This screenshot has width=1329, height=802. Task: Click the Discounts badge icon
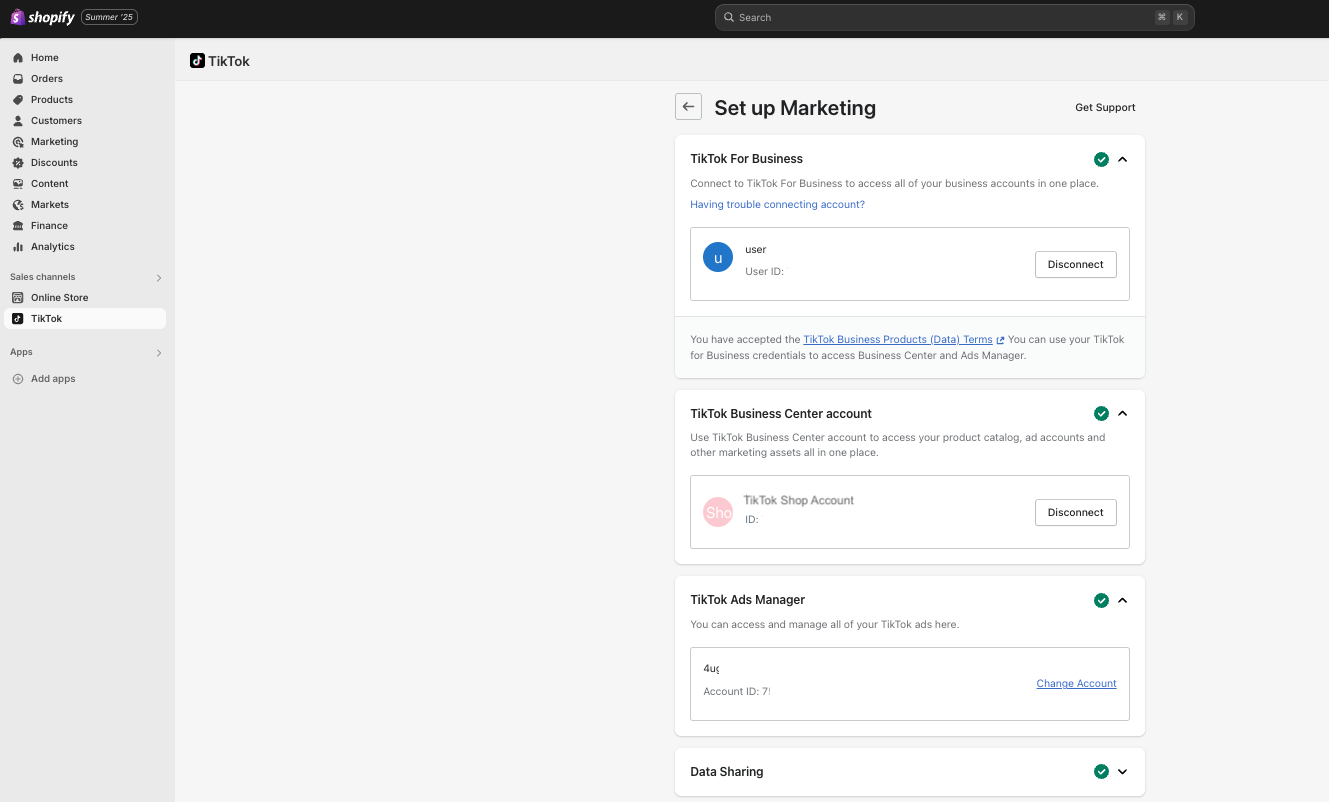[x=18, y=163]
